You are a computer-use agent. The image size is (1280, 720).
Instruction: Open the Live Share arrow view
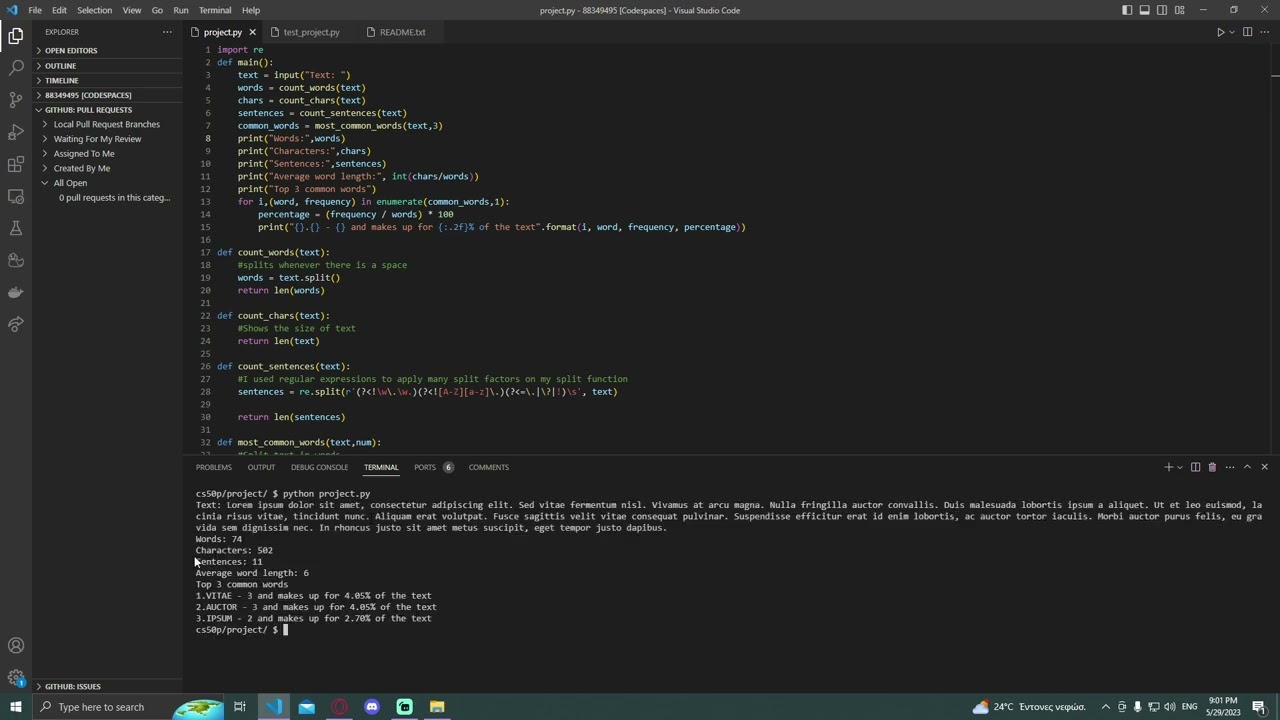(16, 324)
